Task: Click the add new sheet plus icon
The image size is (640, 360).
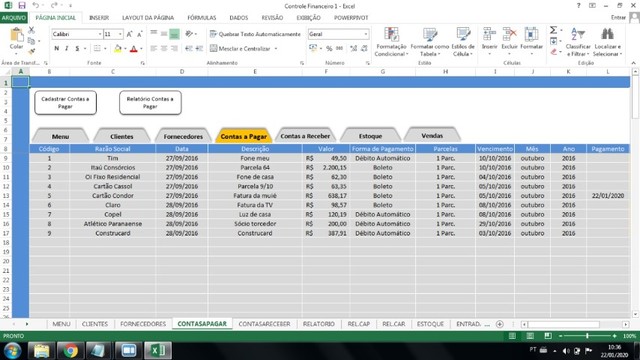Action: [x=500, y=324]
